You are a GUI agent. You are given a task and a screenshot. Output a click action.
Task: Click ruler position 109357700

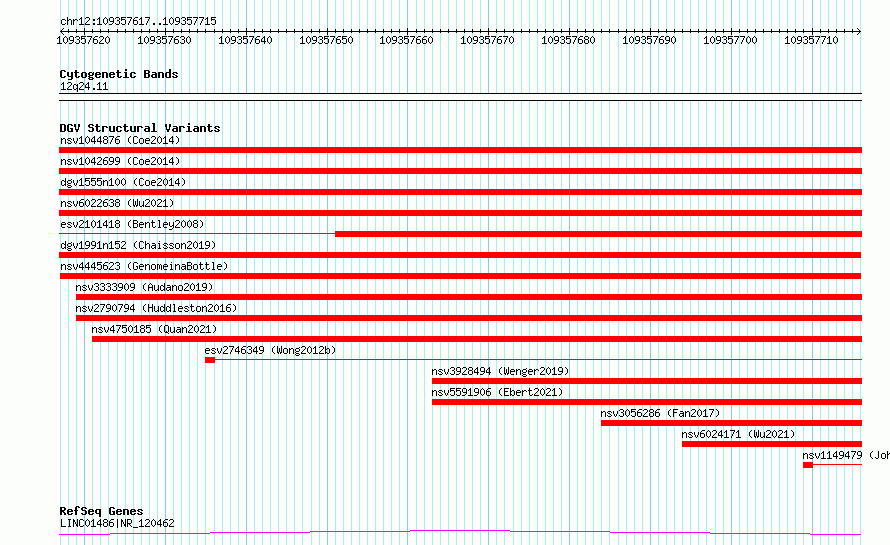pyautogui.click(x=731, y=40)
